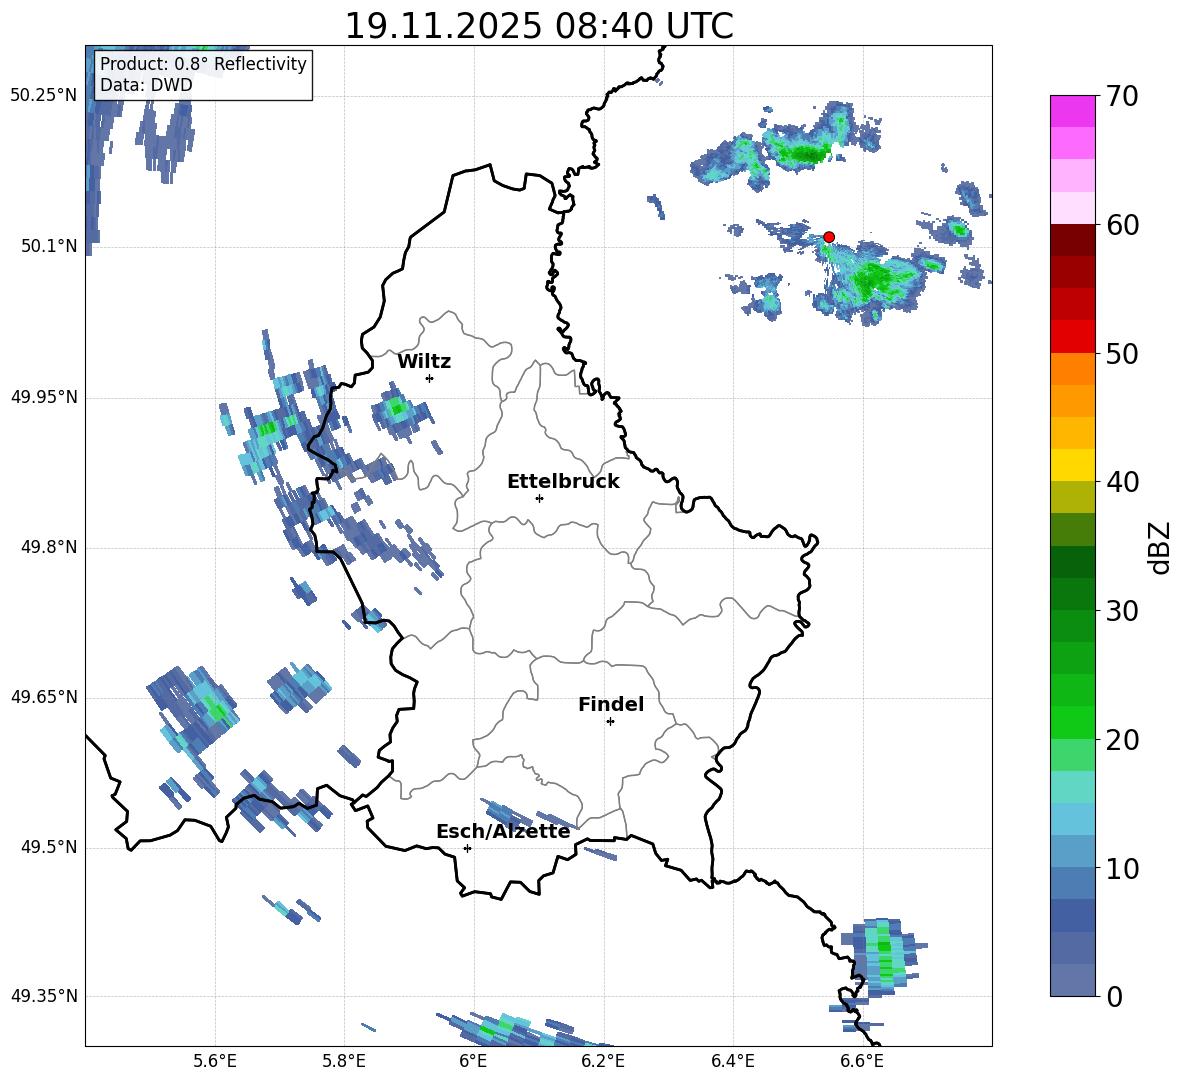The image size is (1184, 1081).
Task: Click the dark red colorbar swatch below 60
Action: (x=1072, y=241)
